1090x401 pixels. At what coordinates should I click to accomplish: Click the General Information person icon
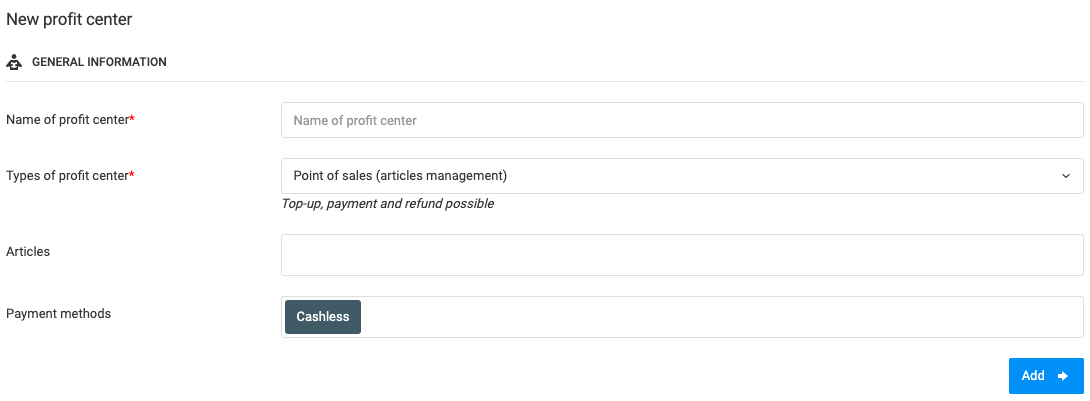click(14, 62)
